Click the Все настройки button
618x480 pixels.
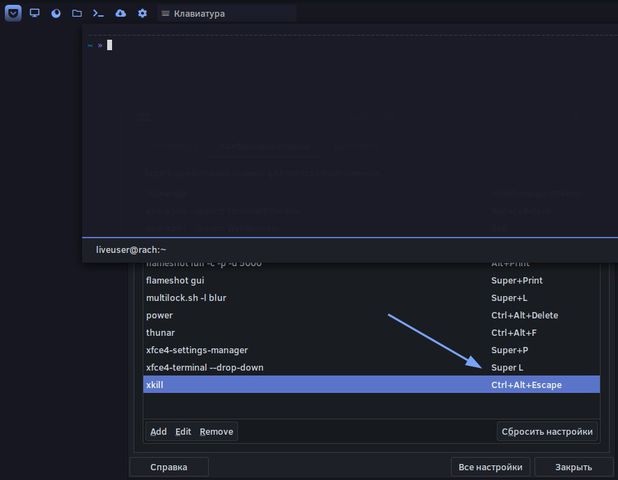[490, 467]
